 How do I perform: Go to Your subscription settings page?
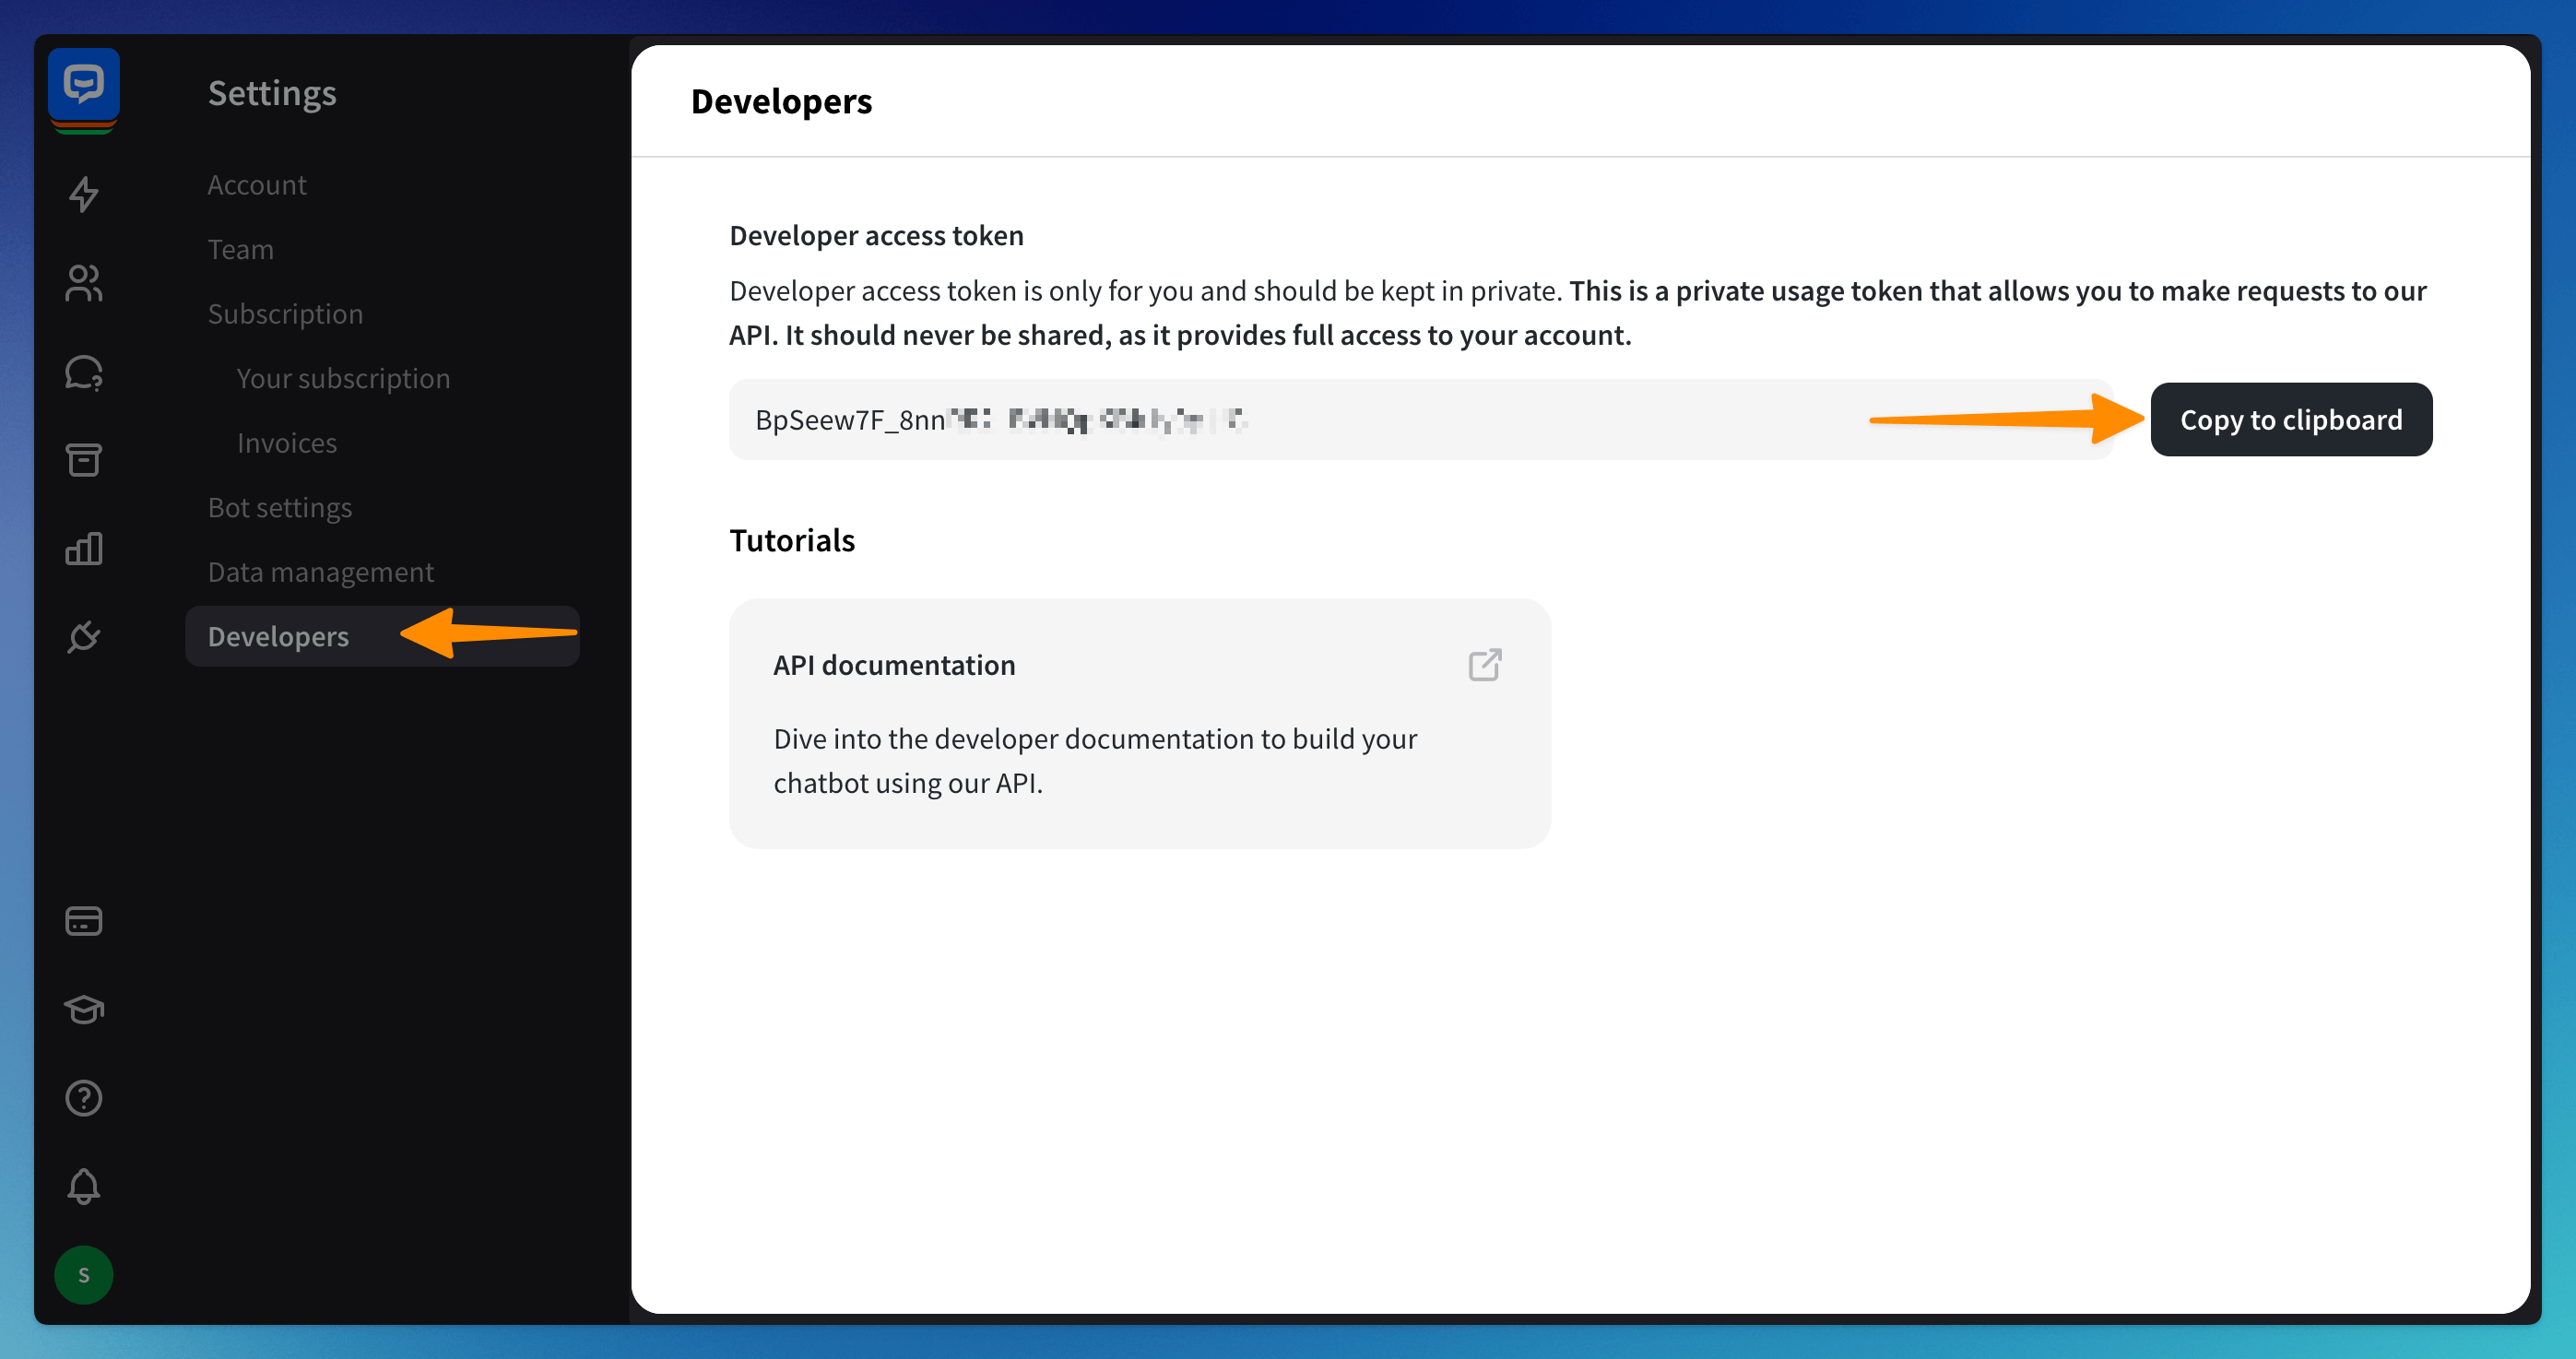point(343,378)
